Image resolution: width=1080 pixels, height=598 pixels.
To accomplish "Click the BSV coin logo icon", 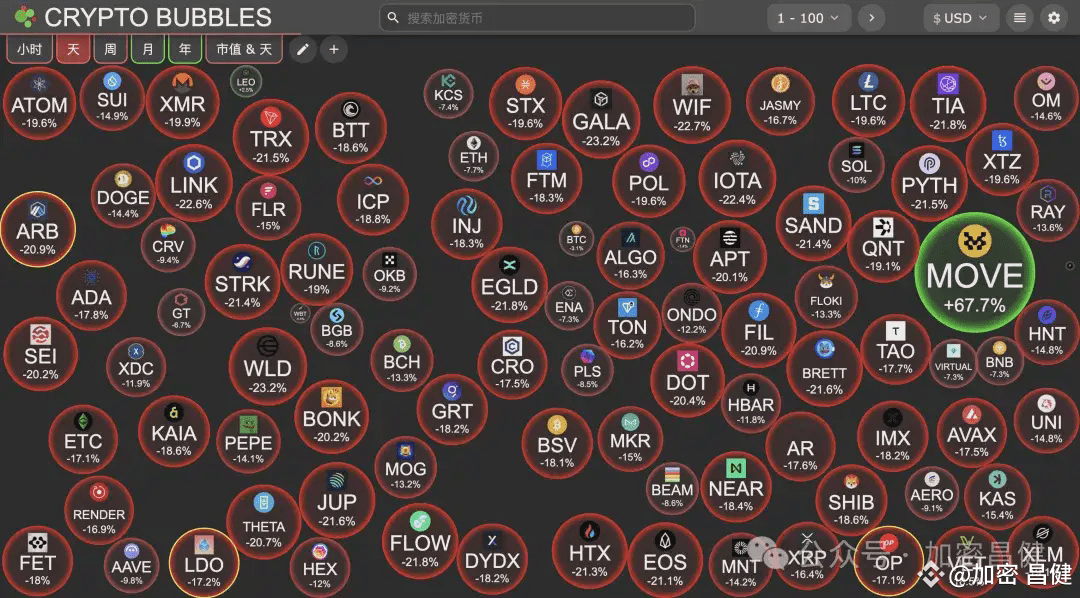I will [x=557, y=424].
